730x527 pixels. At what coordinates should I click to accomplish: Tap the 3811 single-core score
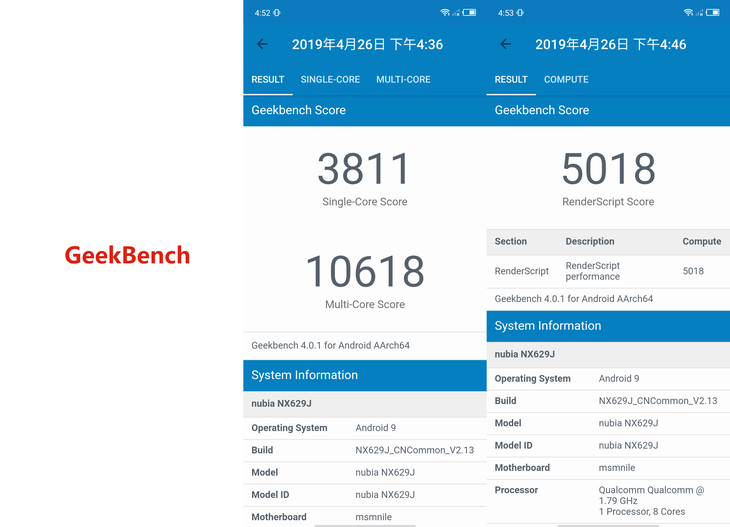coord(364,169)
